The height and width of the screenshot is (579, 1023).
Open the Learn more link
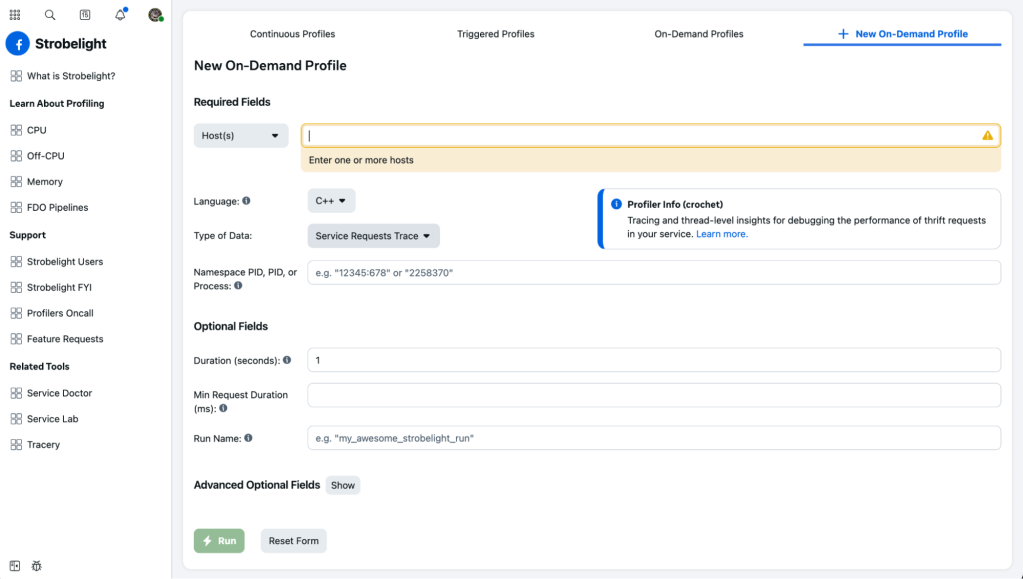pyautogui.click(x=722, y=234)
